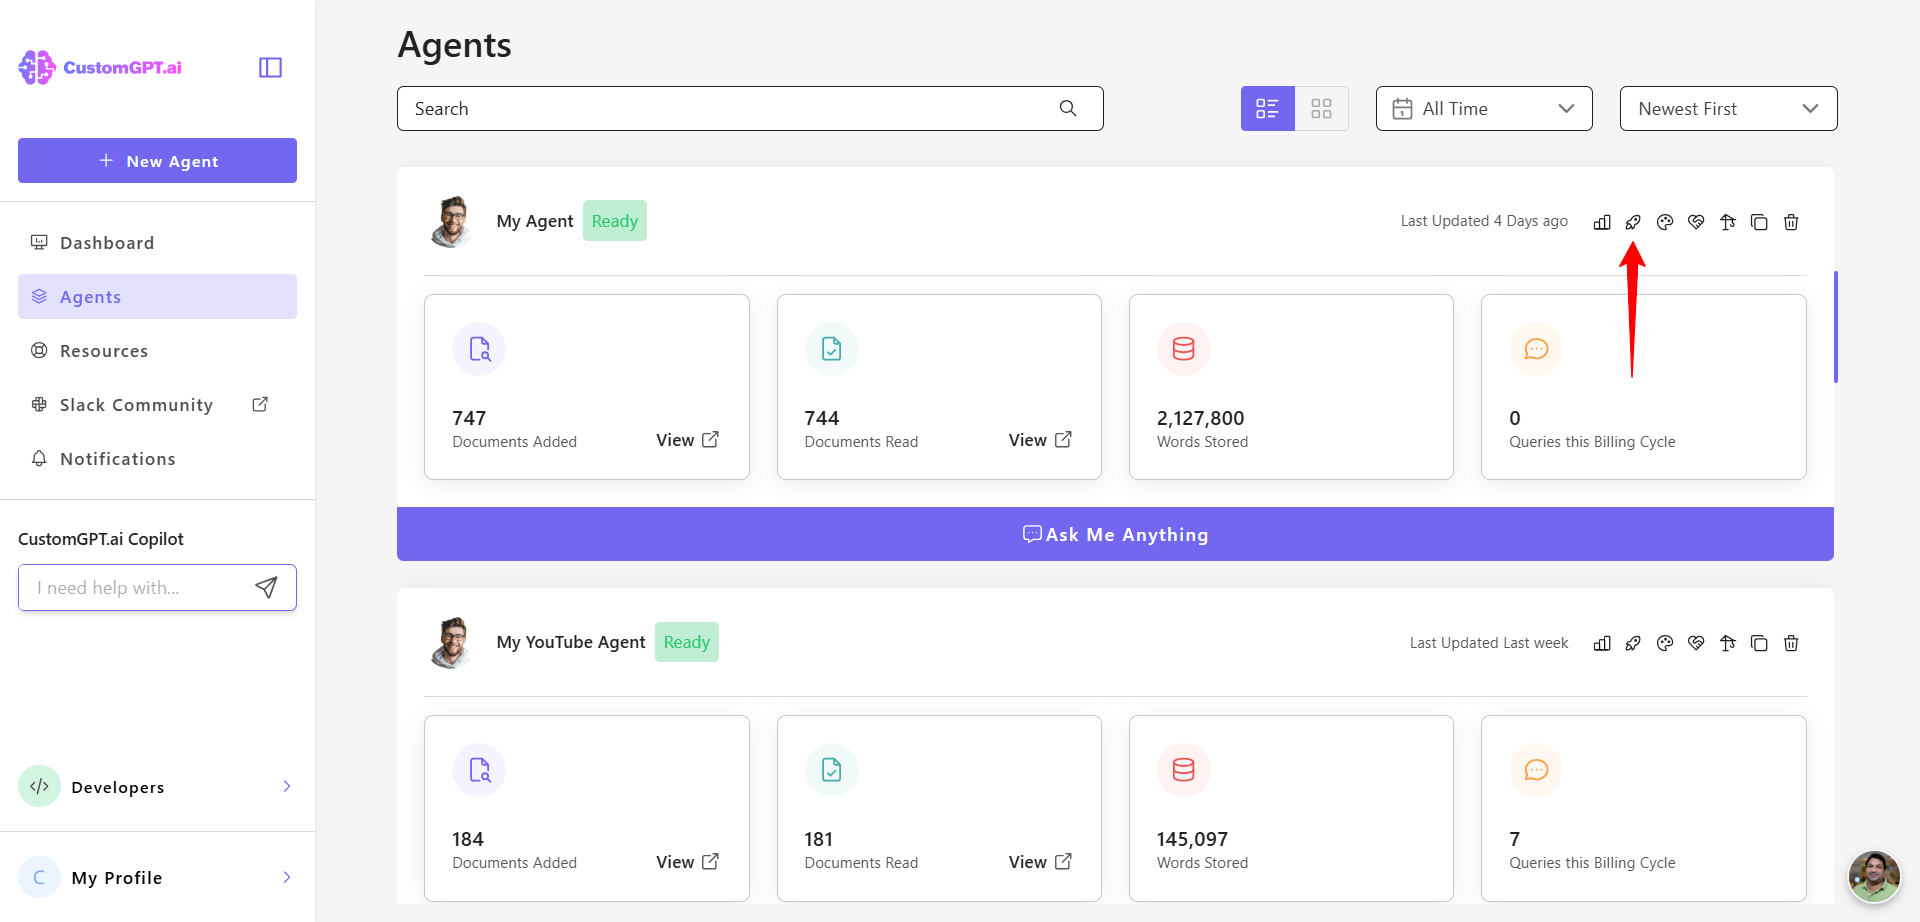Click the 'Last Updated Last week' text

(x=1489, y=643)
